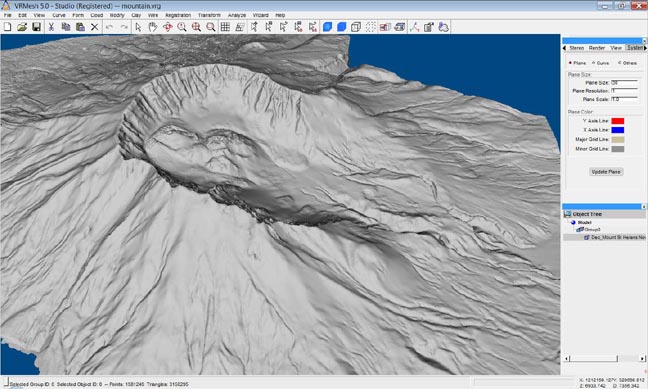Click the Open folder toolbar icon
The height and width of the screenshot is (389, 648).
pyautogui.click(x=22, y=27)
